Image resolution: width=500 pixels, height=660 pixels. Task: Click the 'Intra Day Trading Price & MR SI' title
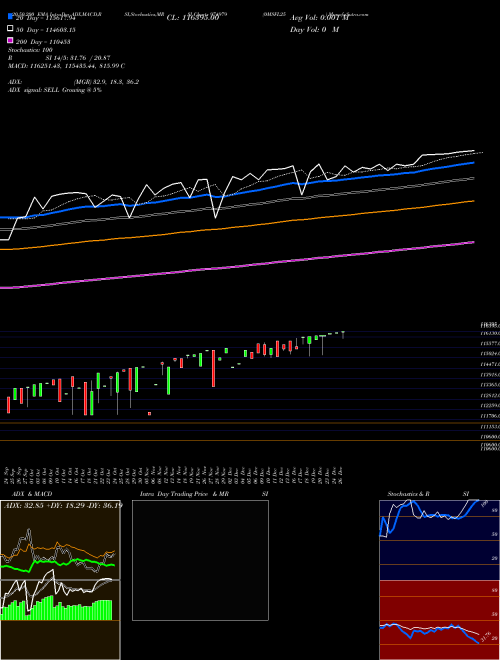[x=204, y=494]
